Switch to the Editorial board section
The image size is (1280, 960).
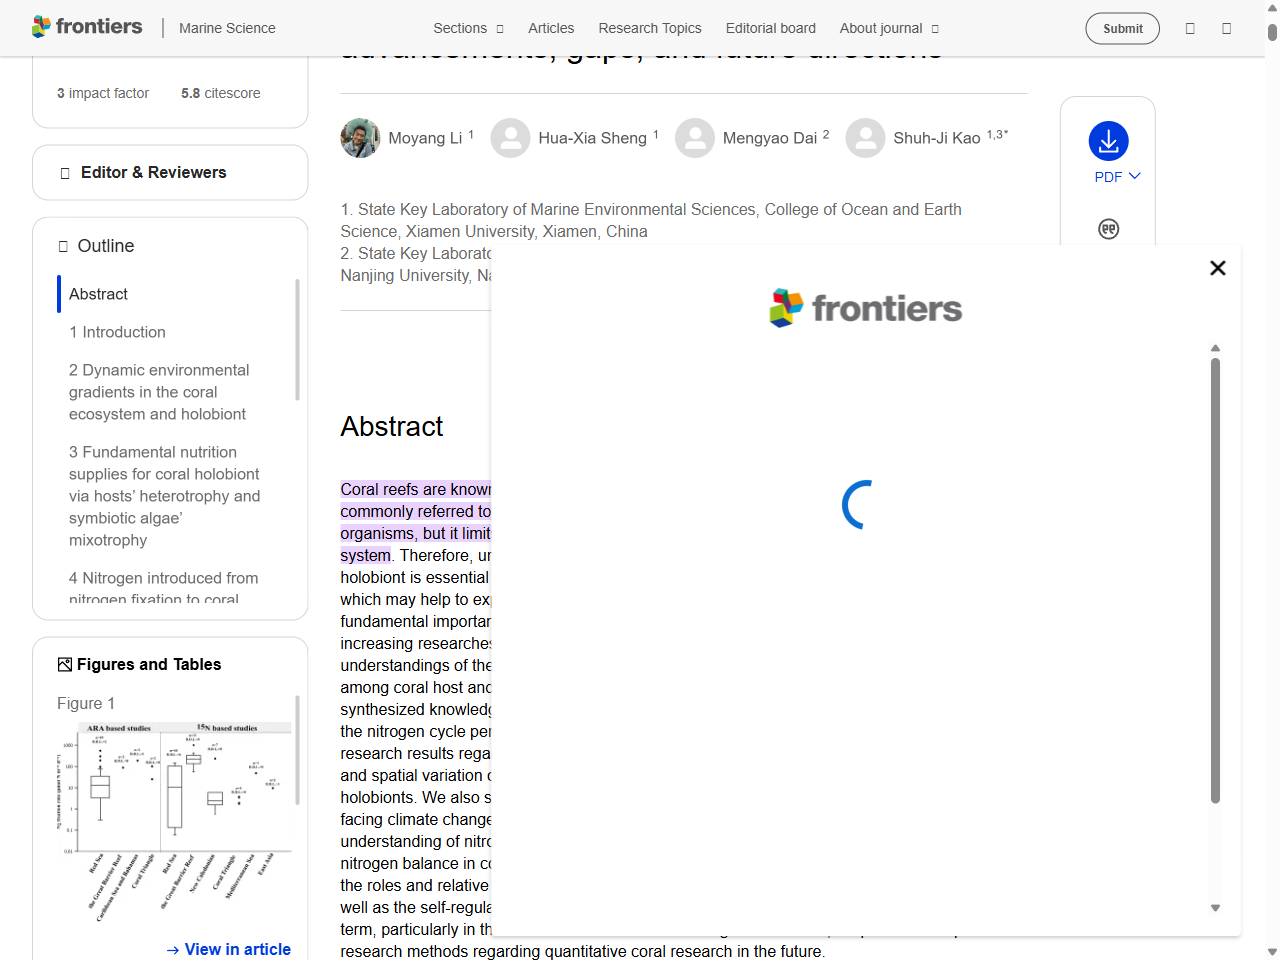771,28
